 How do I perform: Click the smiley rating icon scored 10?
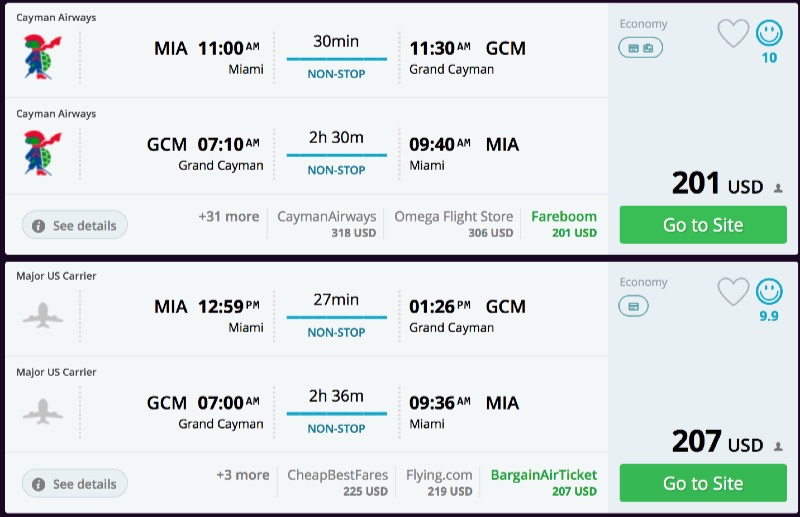(769, 35)
